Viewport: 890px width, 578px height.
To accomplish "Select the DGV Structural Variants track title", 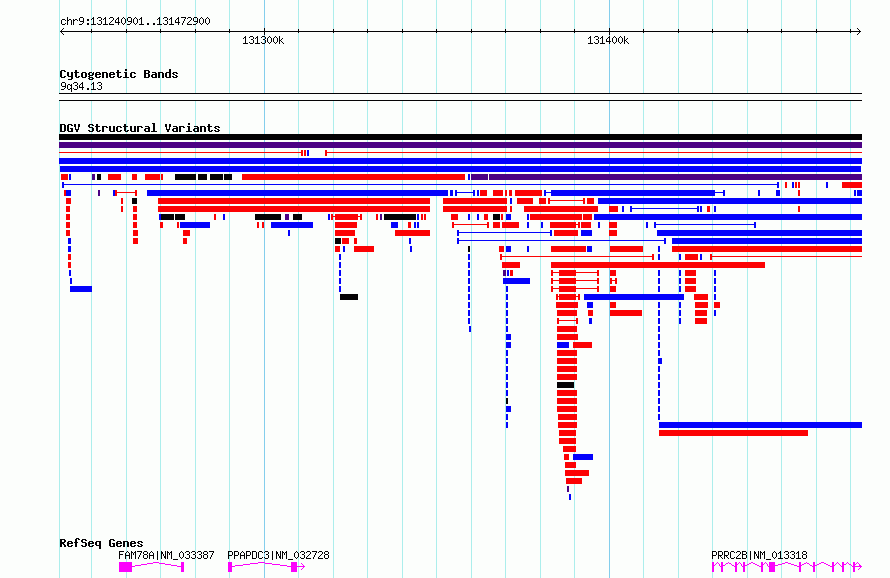I will pos(140,128).
